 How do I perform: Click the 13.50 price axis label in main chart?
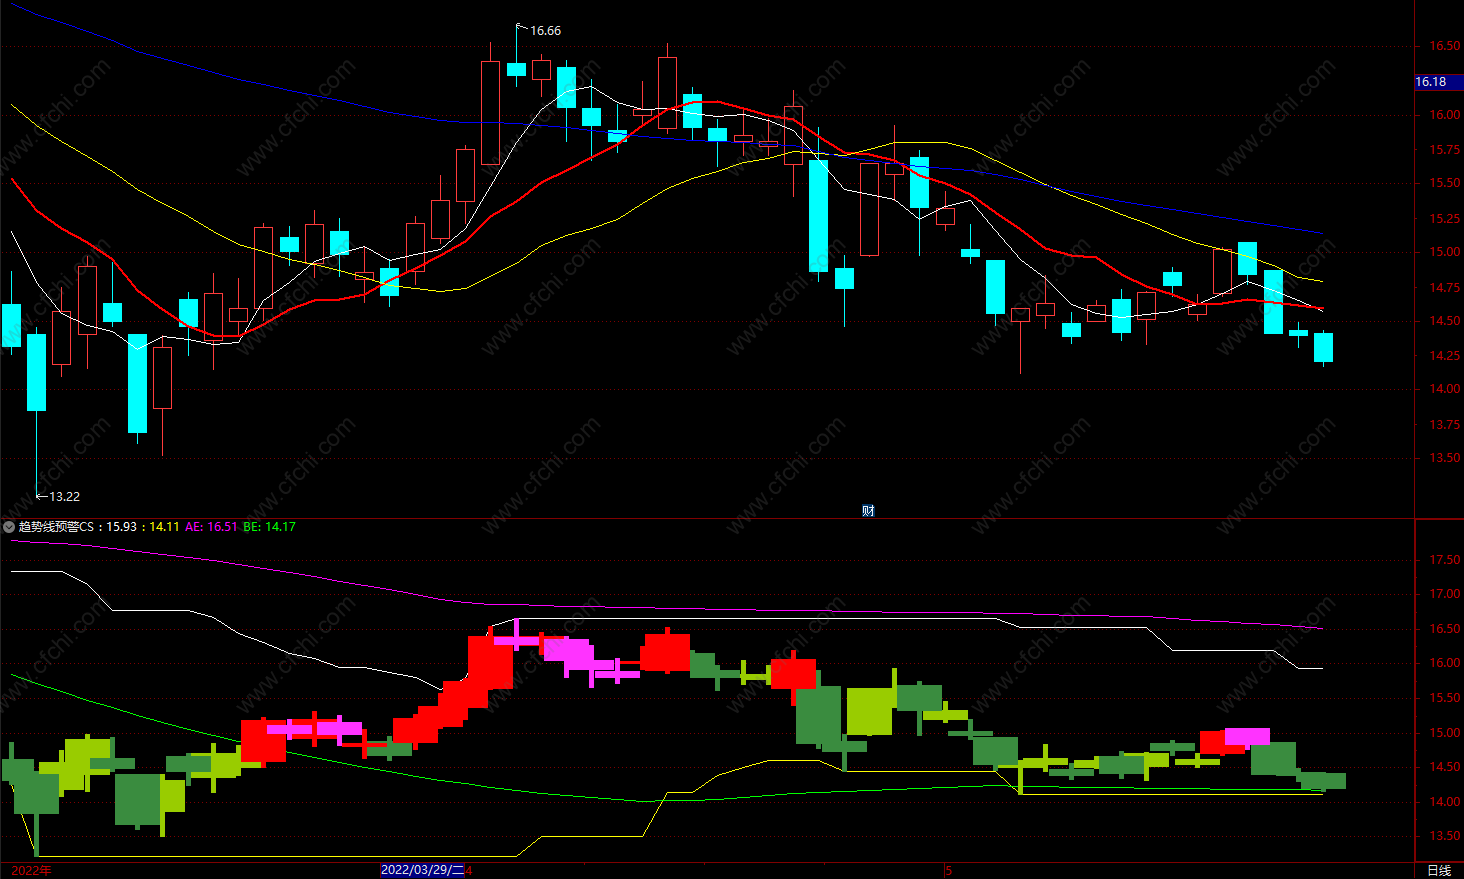[1444, 458]
